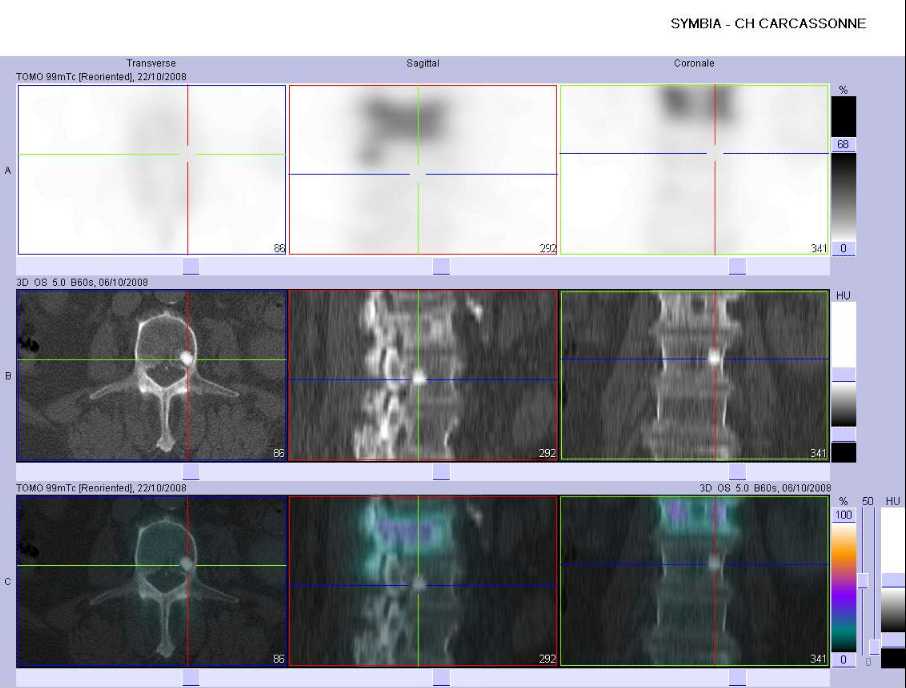Image resolution: width=906 pixels, height=688 pixels.
Task: Click the row label B
Action: coord(8,376)
